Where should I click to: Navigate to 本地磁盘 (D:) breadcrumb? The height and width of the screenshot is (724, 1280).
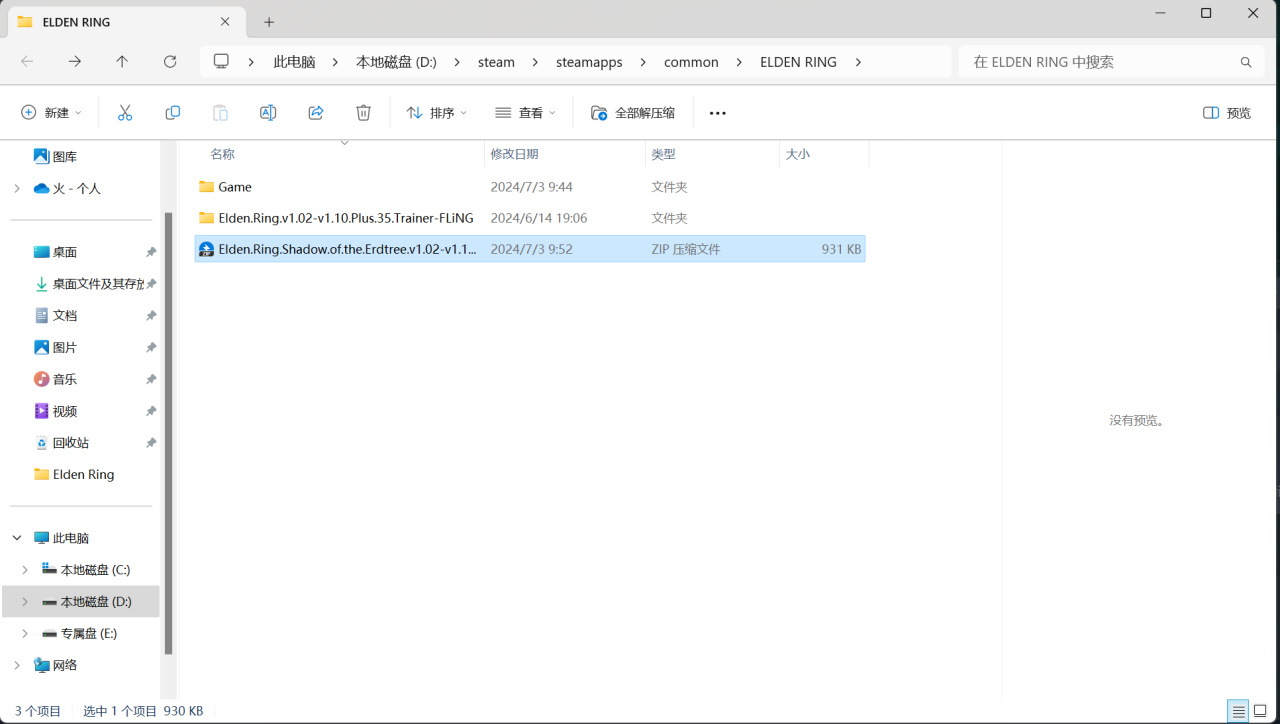click(396, 62)
